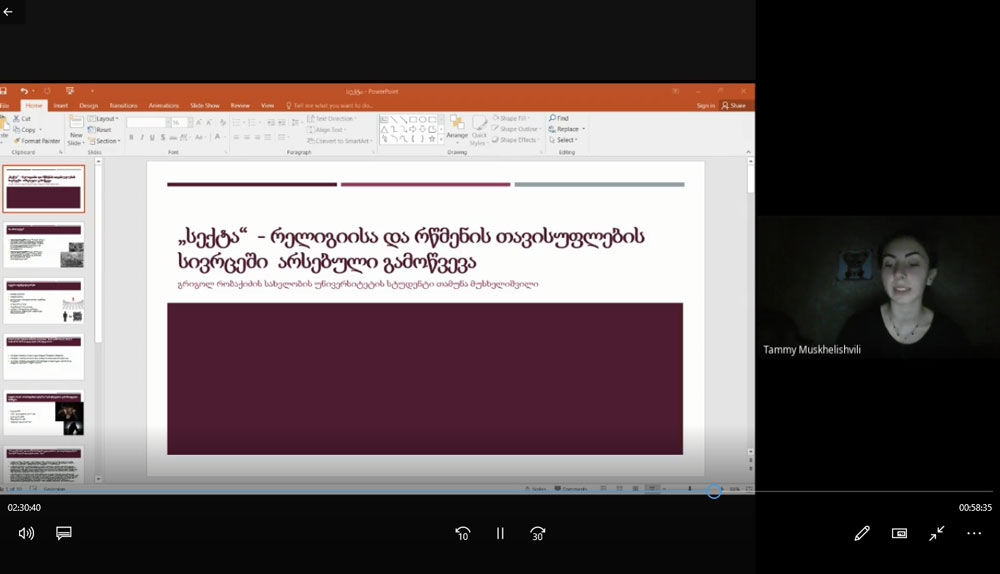Open the Transitions ribbon tab
This screenshot has width=1000, height=574.
point(123,105)
